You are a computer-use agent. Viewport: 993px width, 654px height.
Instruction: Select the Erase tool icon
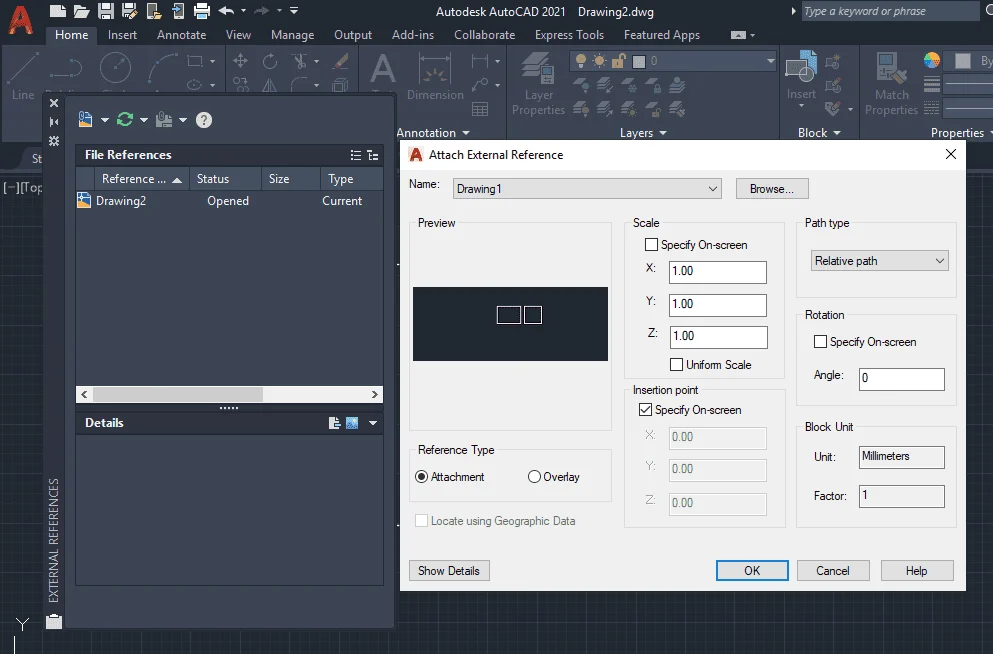point(341,61)
